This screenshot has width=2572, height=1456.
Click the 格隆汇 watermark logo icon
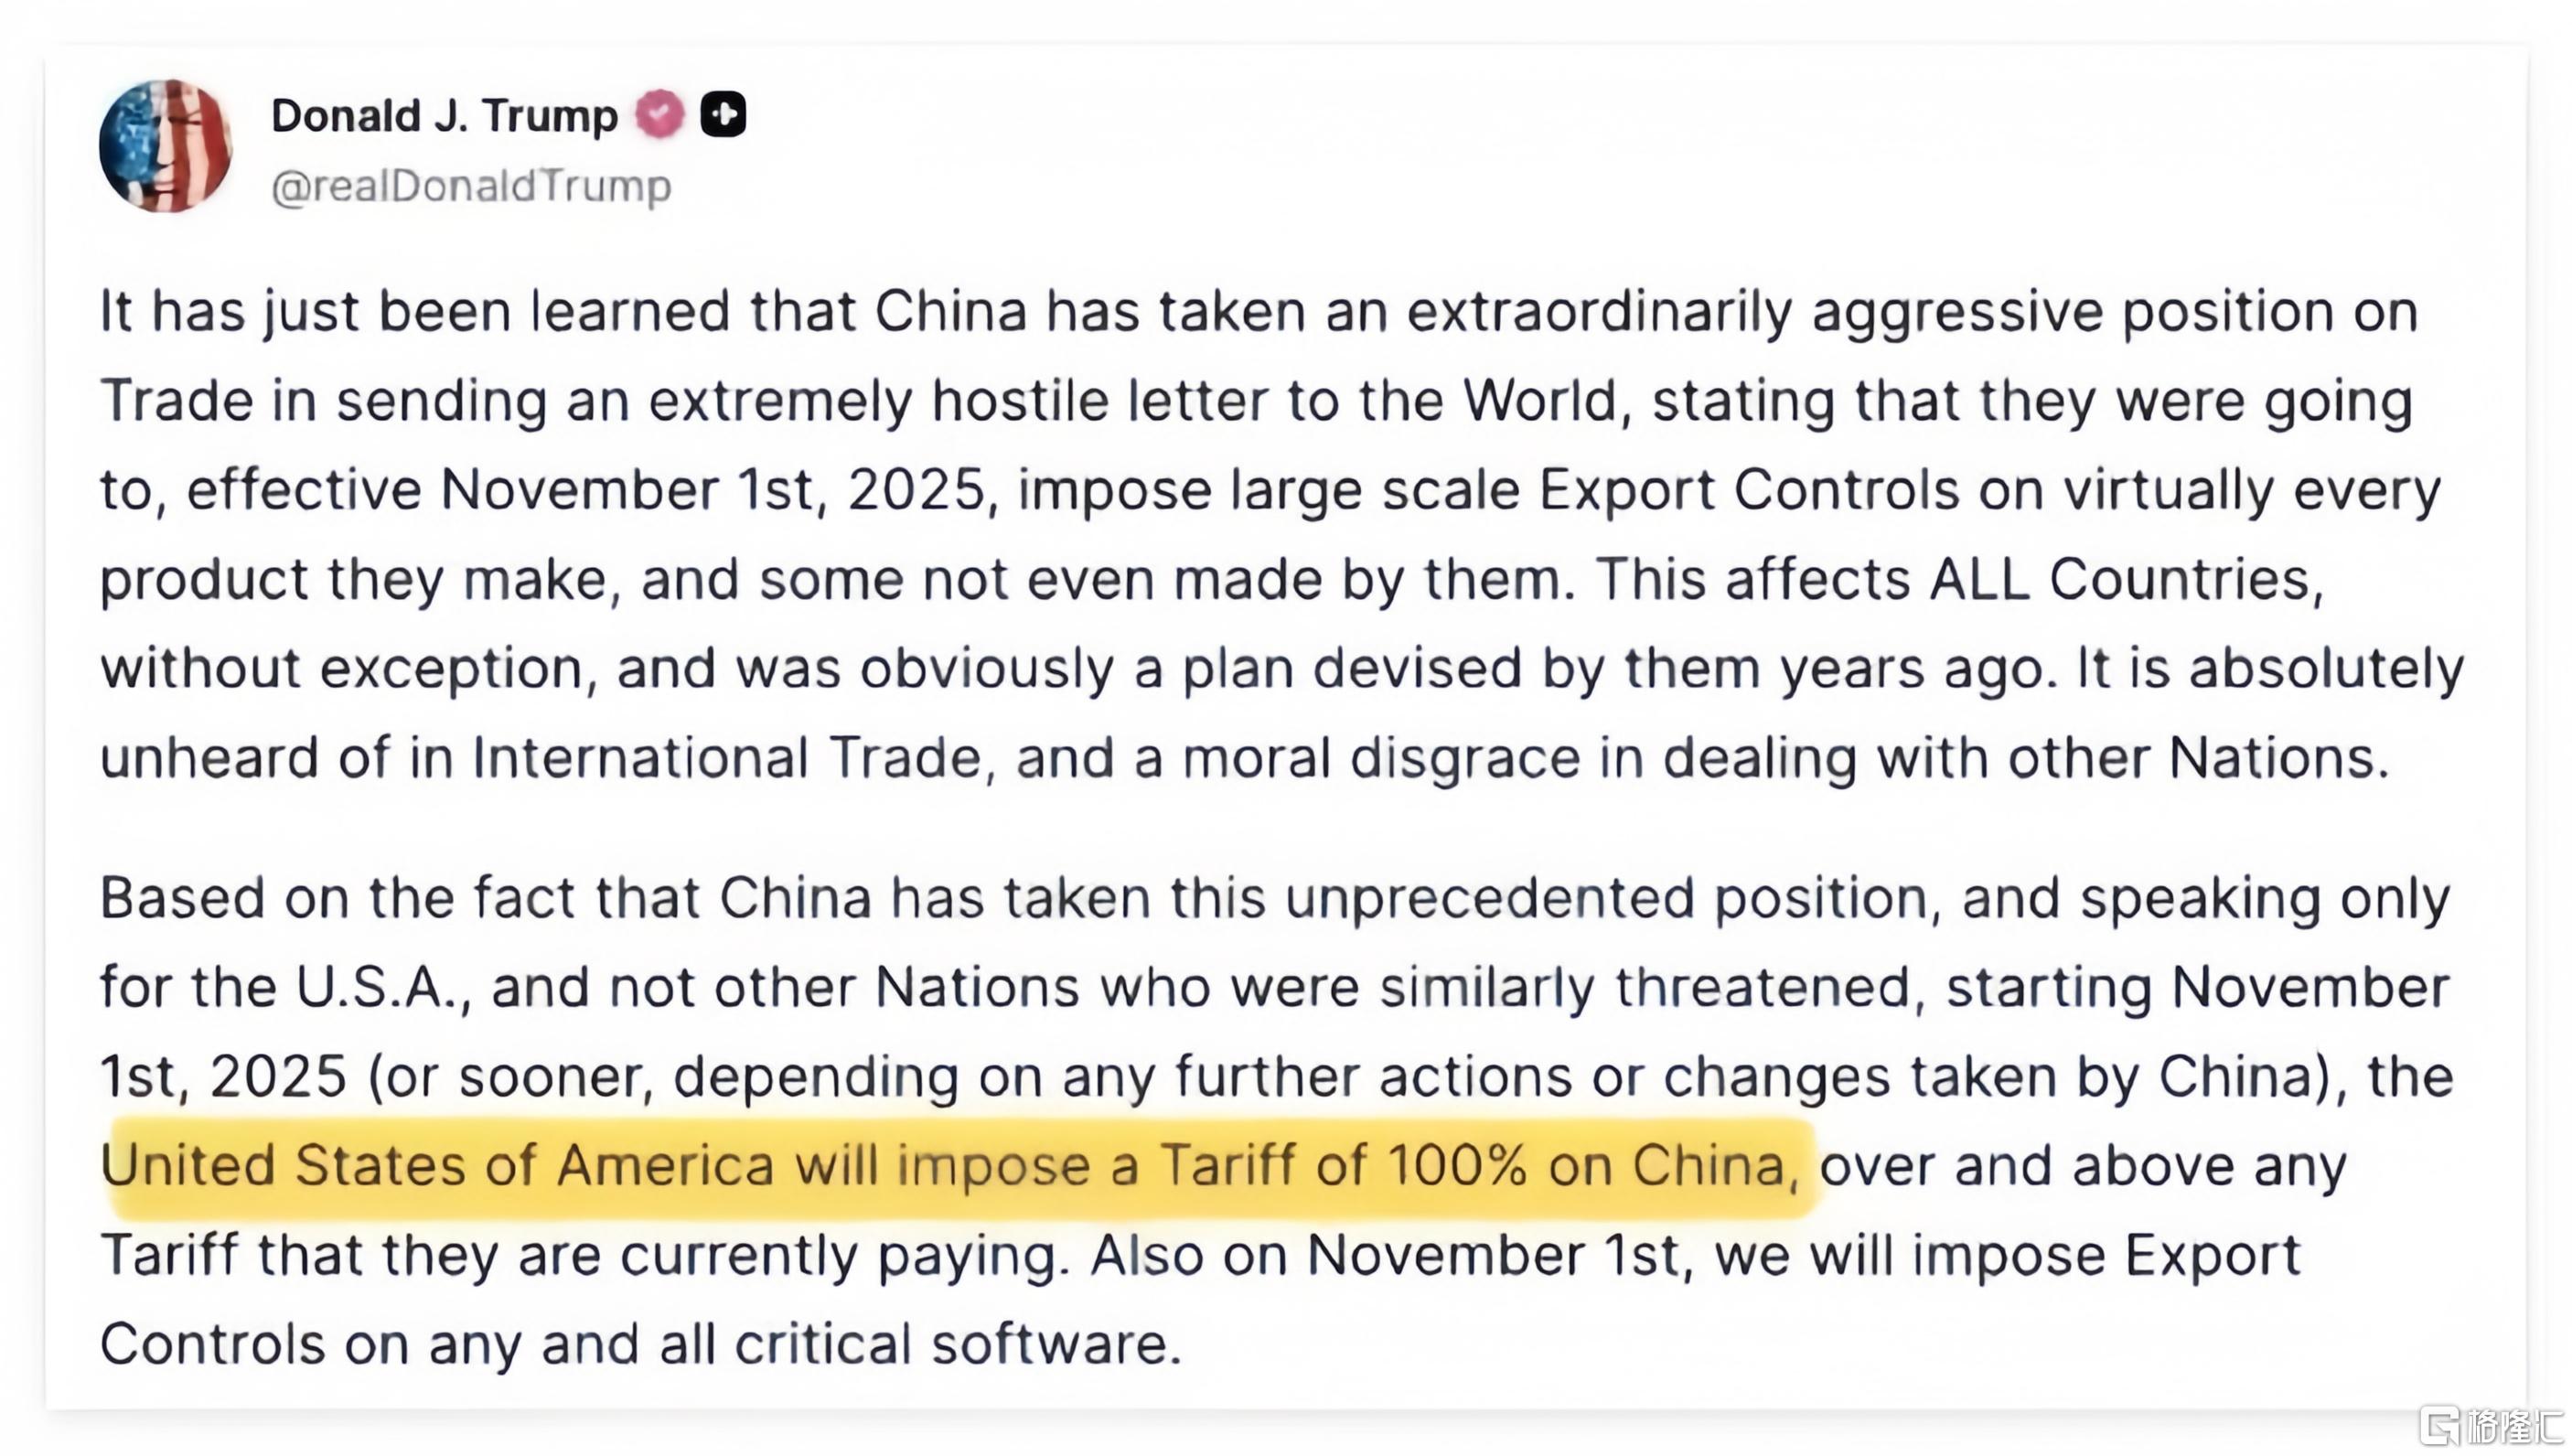(x=2439, y=1426)
